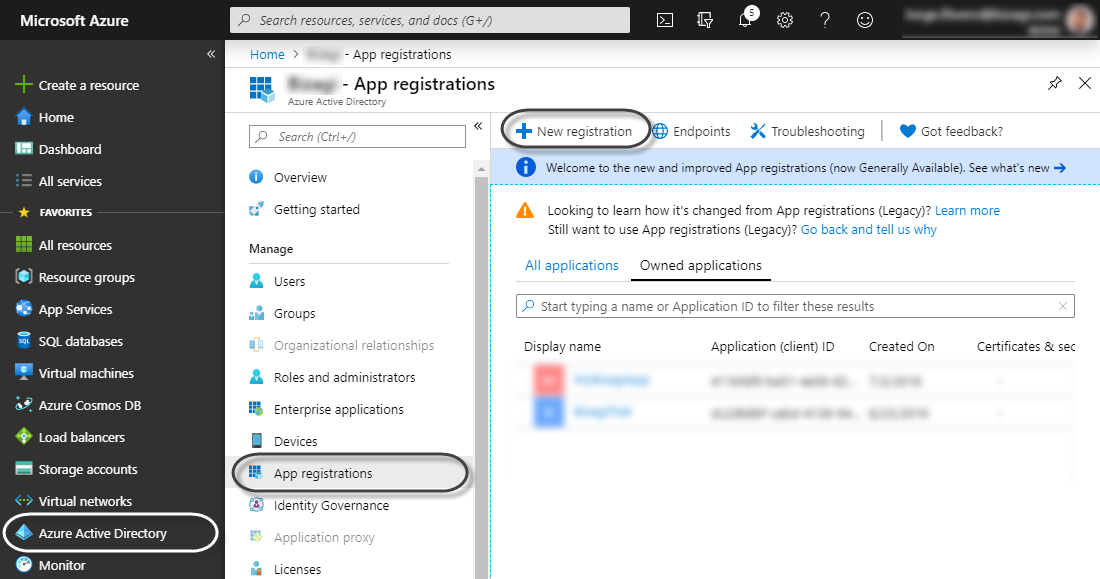1100x579 pixels.
Task: Open Getting started
Action: coord(304,209)
